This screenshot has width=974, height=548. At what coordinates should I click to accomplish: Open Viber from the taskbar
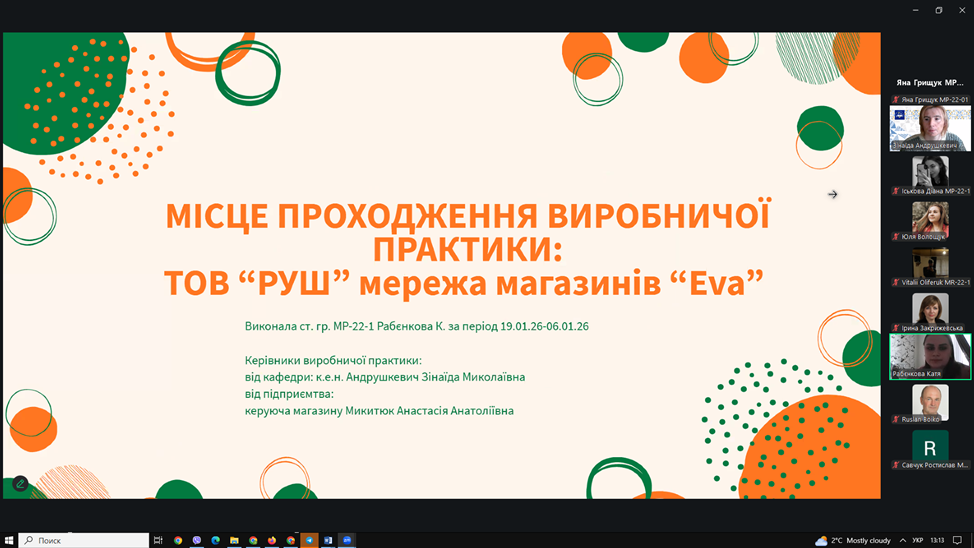pyautogui.click(x=197, y=540)
